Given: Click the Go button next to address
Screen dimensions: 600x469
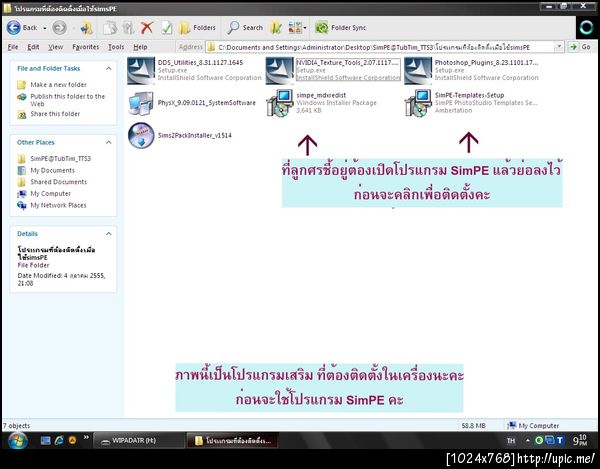Looking at the screenshot, I should coord(581,47).
